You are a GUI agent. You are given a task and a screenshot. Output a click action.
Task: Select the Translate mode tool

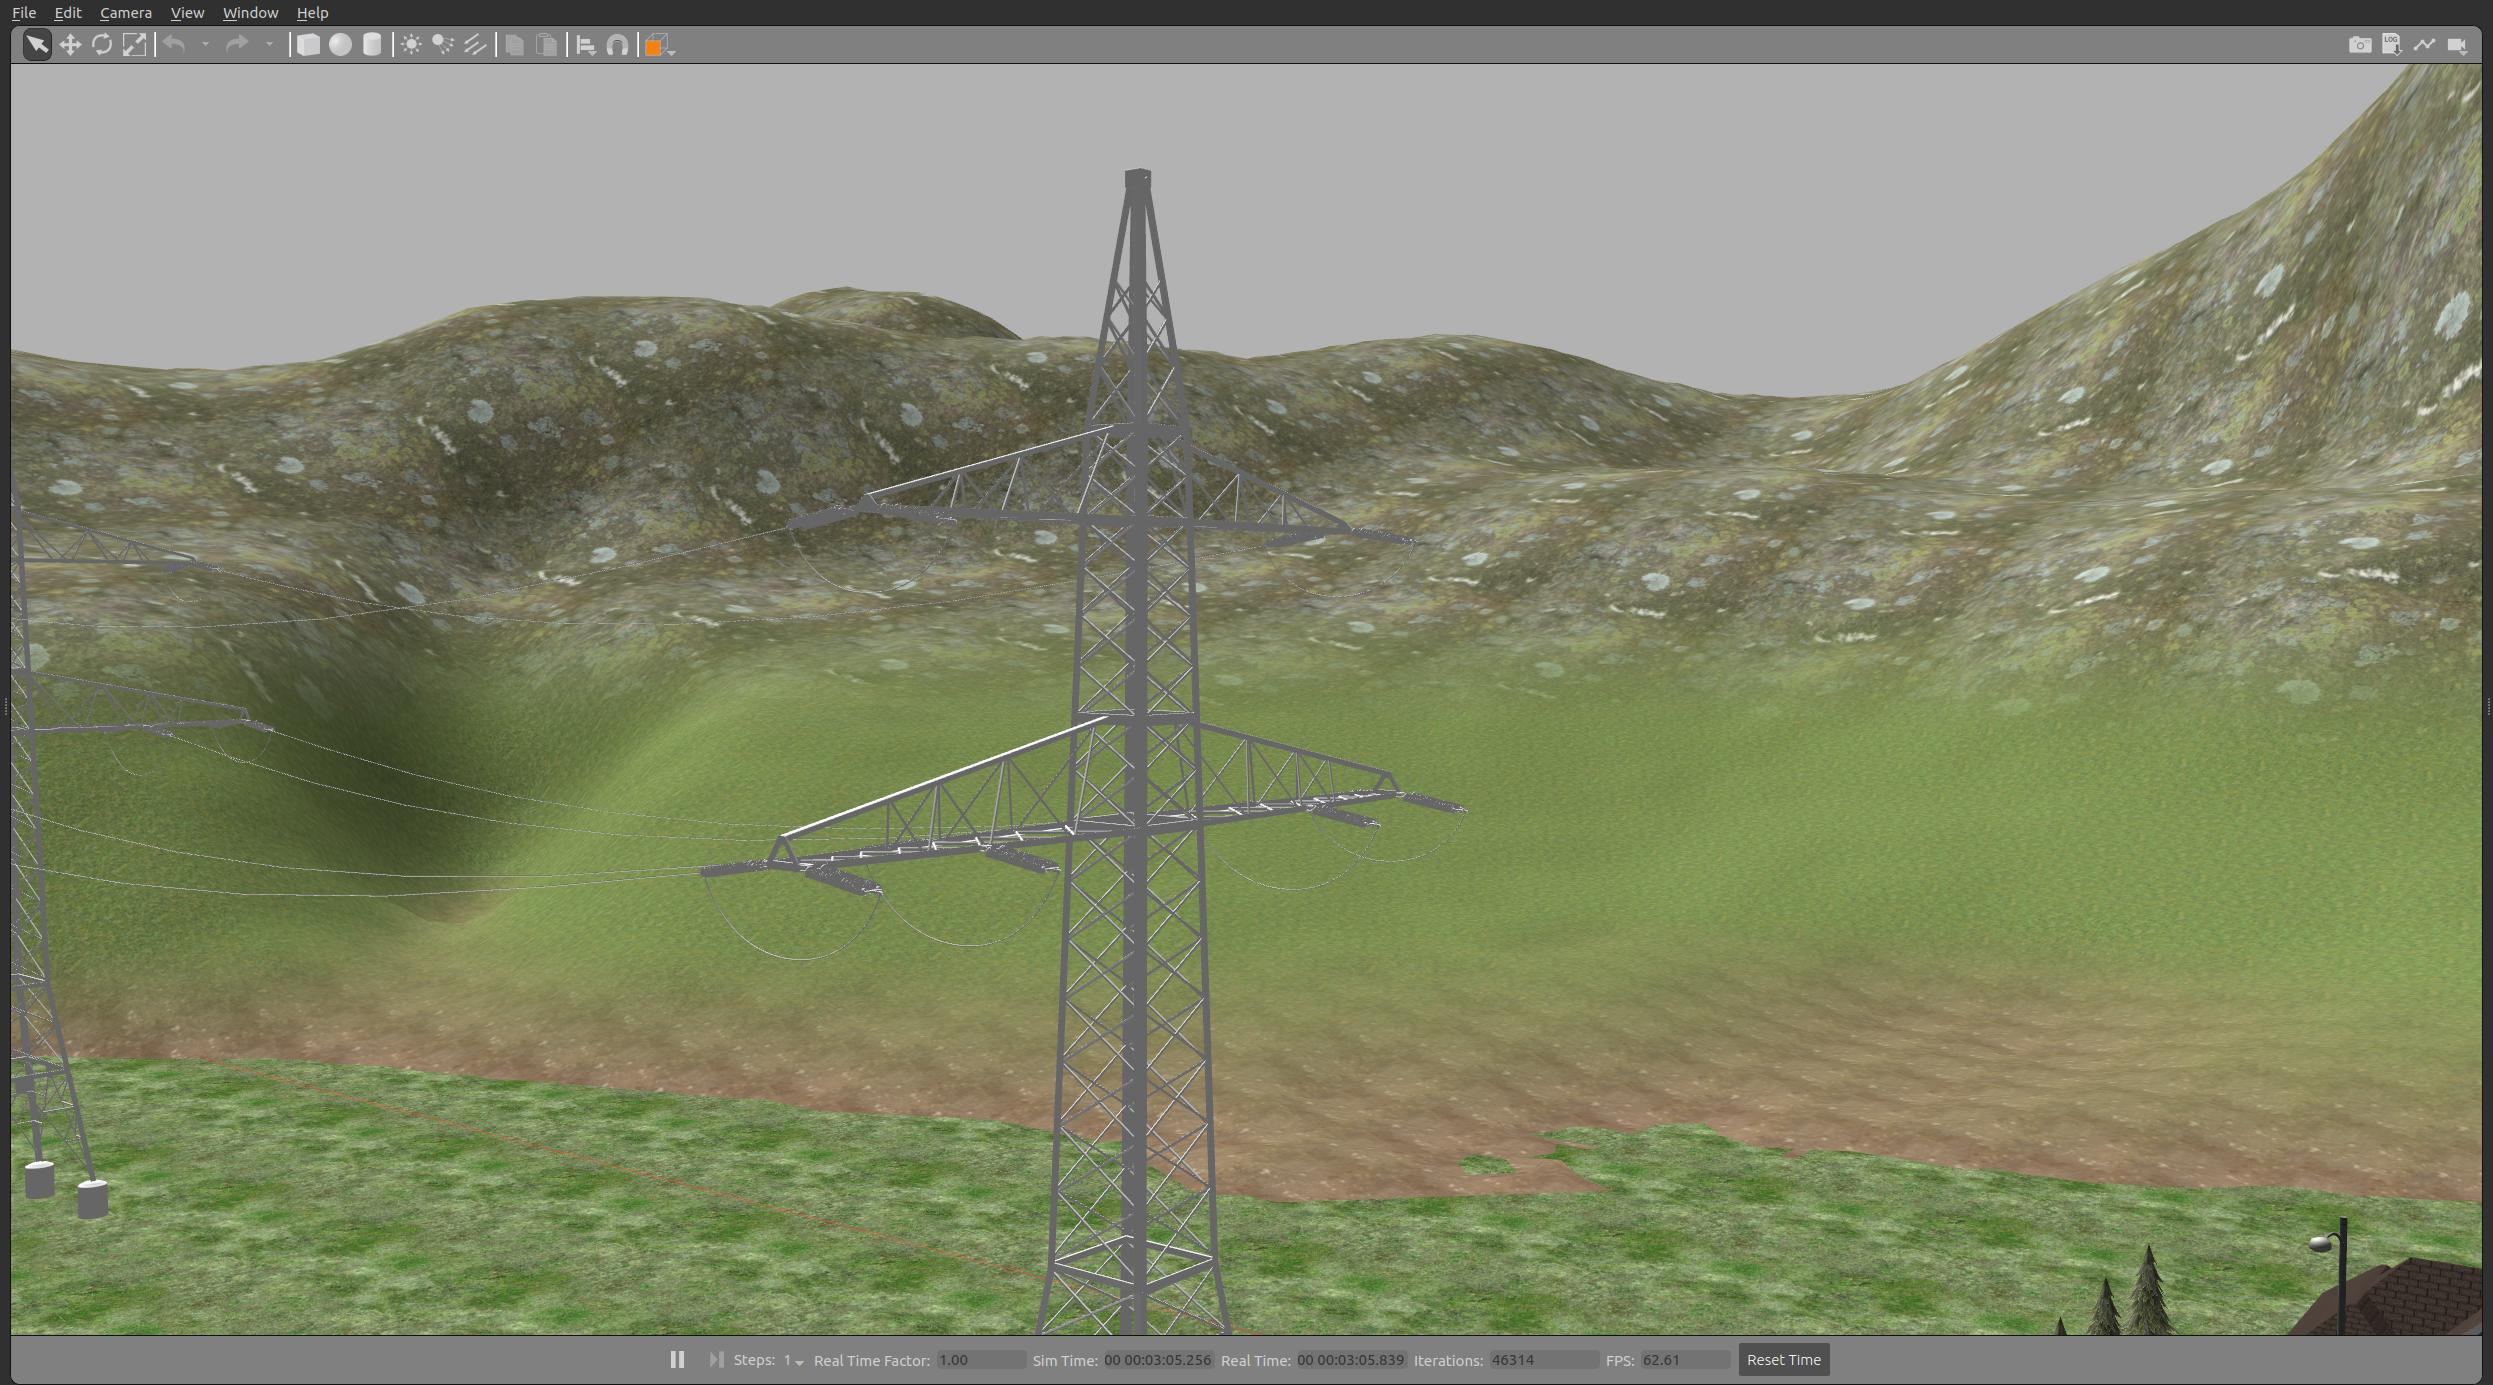pyautogui.click(x=70, y=45)
